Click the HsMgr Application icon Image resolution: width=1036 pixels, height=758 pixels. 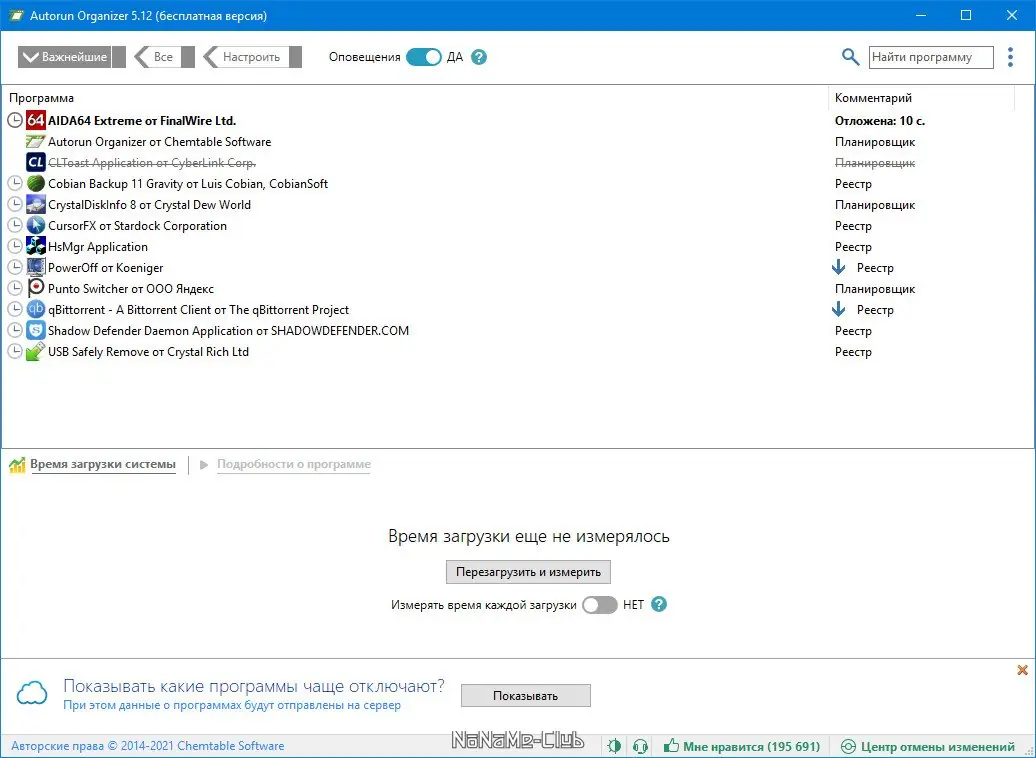click(x=36, y=246)
